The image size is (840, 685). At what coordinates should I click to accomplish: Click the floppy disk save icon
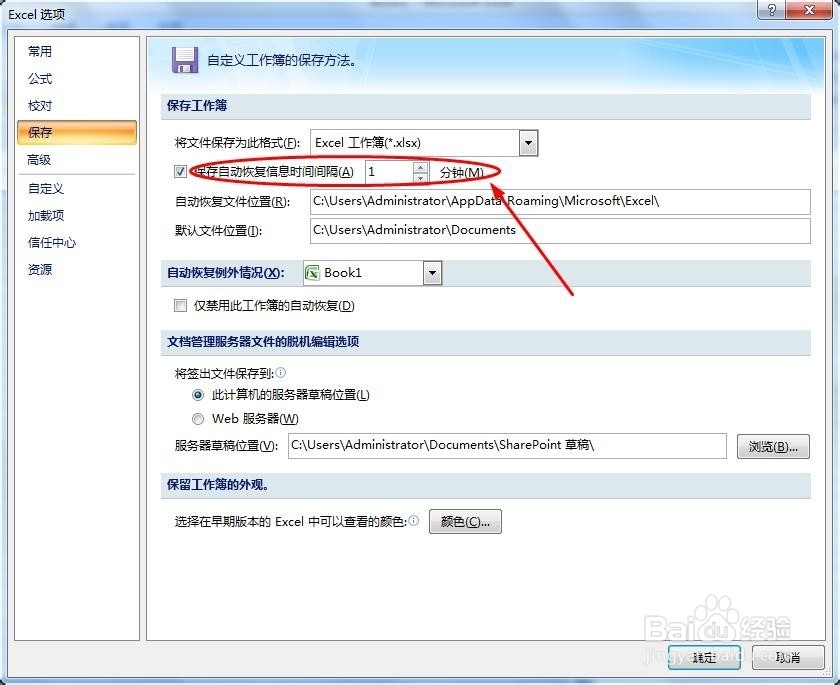point(185,60)
